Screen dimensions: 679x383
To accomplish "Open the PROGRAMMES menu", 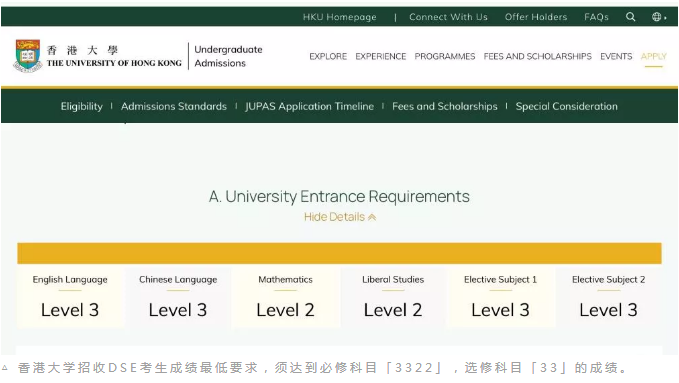I will (445, 56).
